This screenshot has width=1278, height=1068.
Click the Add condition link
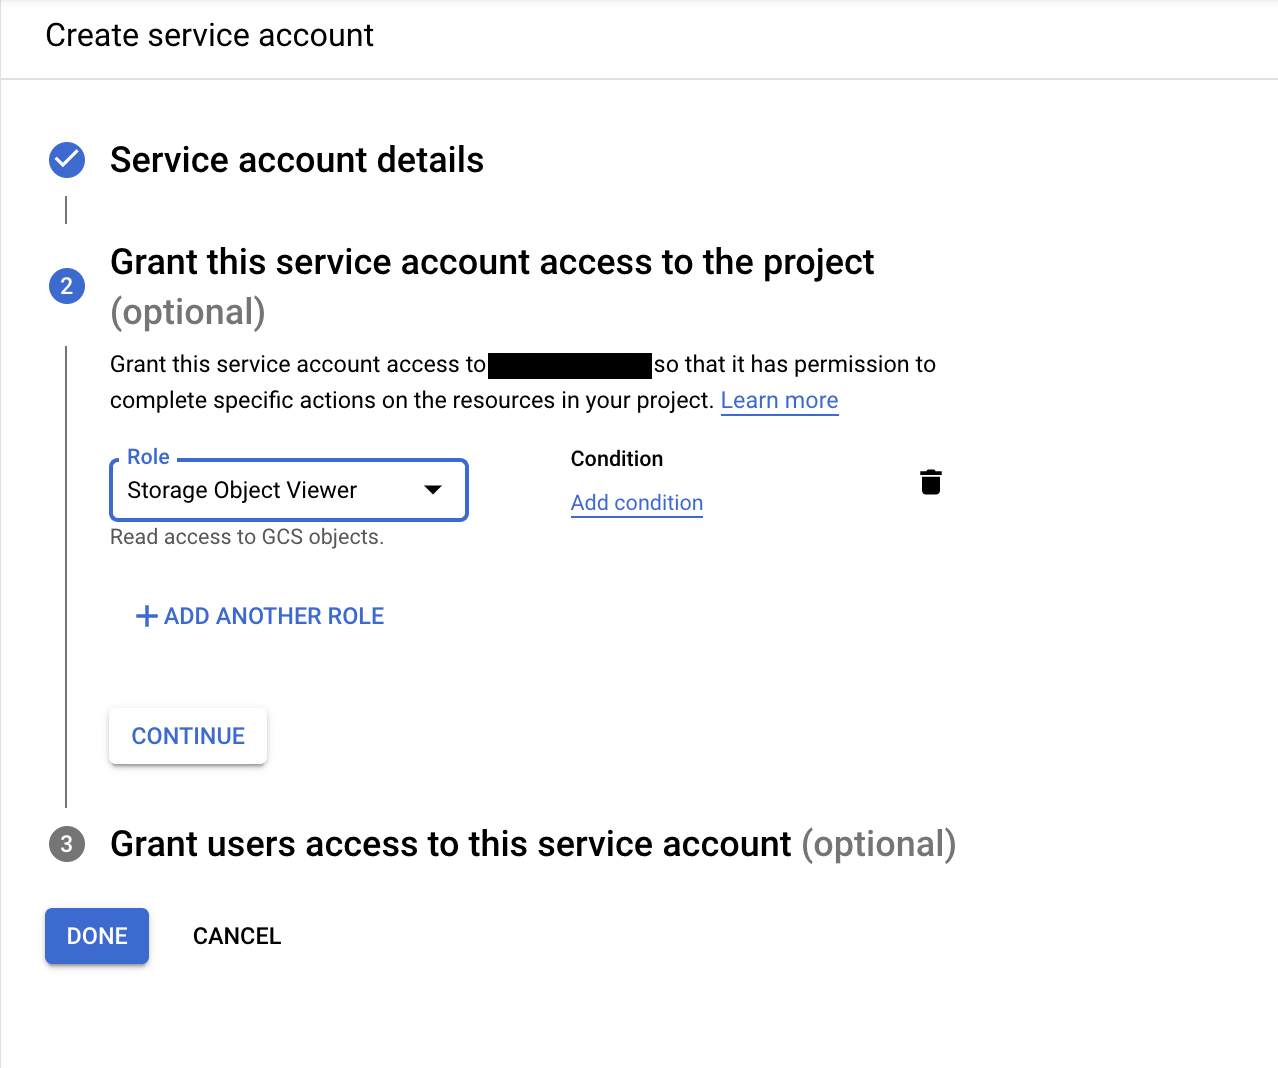(636, 503)
